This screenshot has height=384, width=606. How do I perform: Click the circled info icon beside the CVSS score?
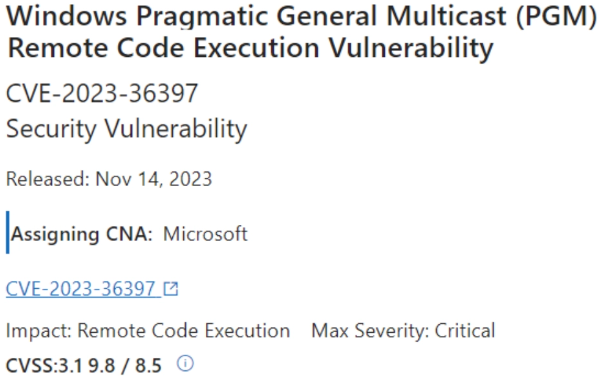click(x=185, y=364)
